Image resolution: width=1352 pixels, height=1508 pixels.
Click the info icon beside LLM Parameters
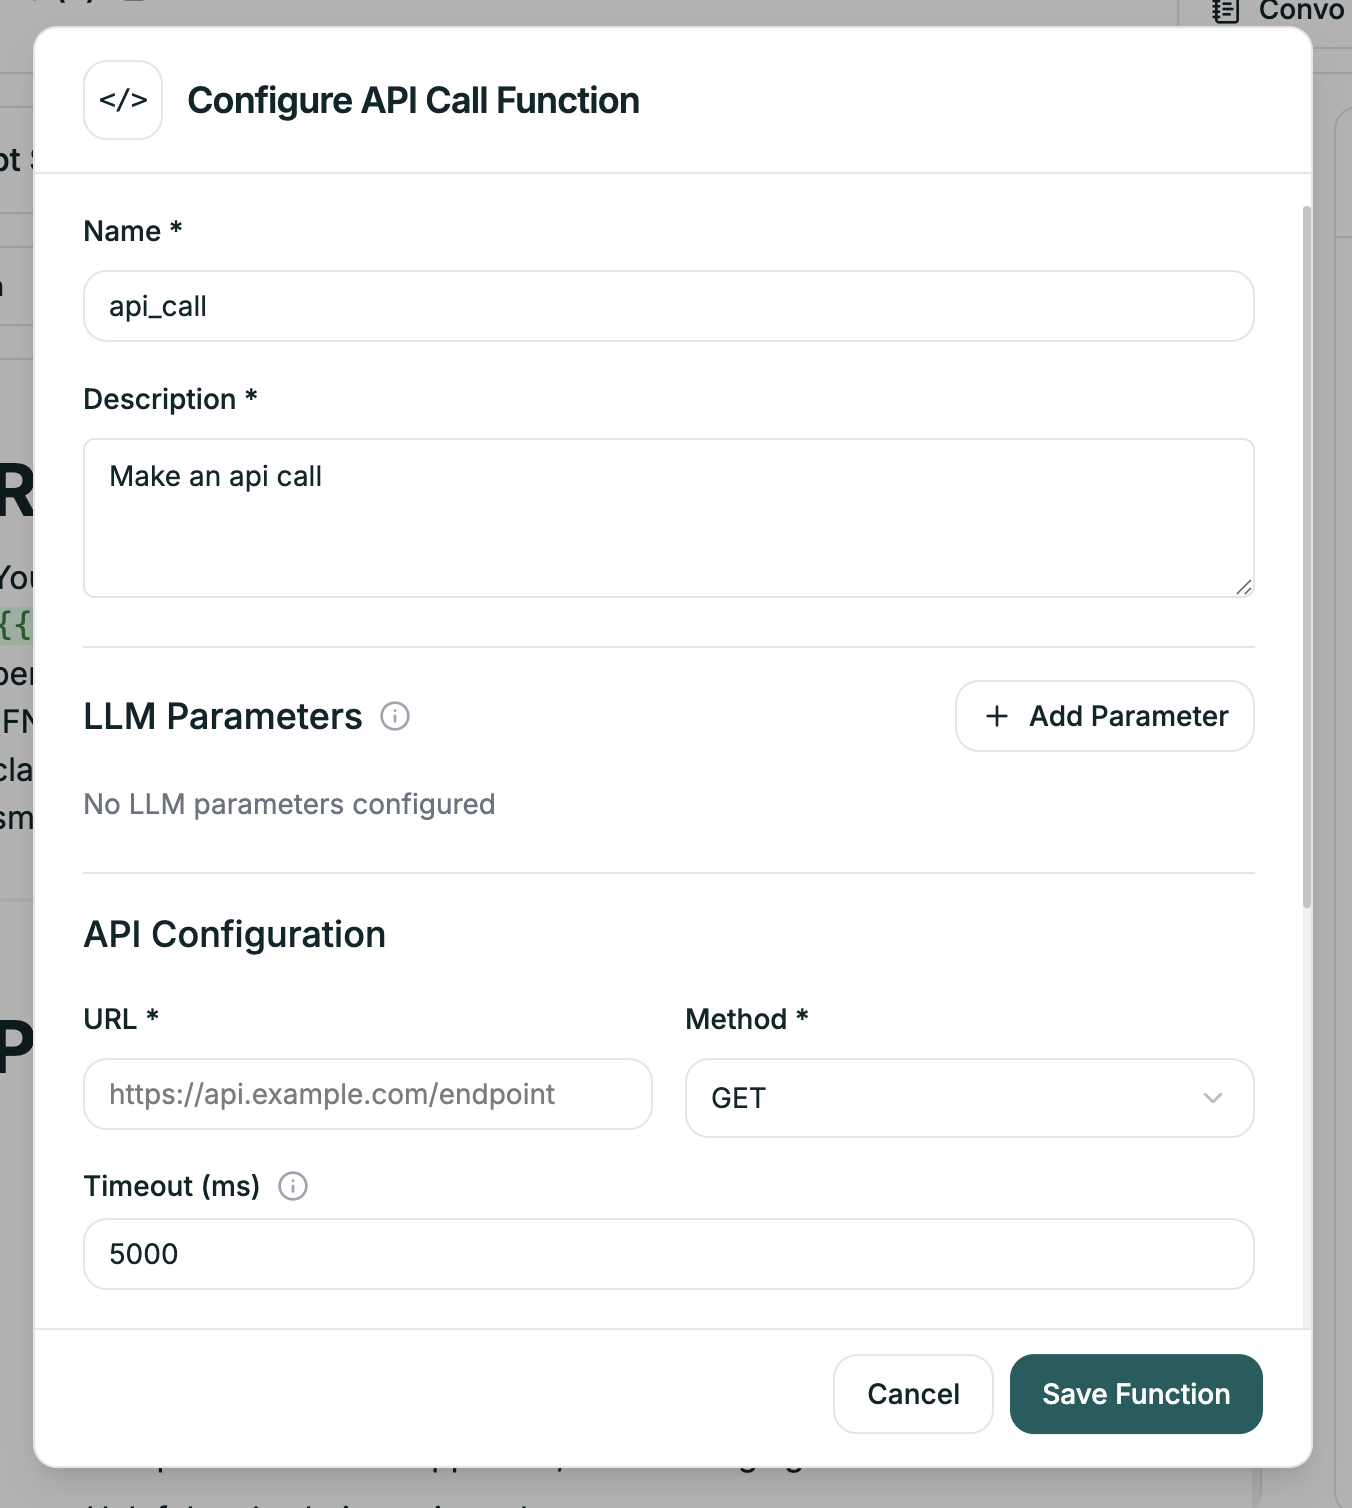pos(395,716)
